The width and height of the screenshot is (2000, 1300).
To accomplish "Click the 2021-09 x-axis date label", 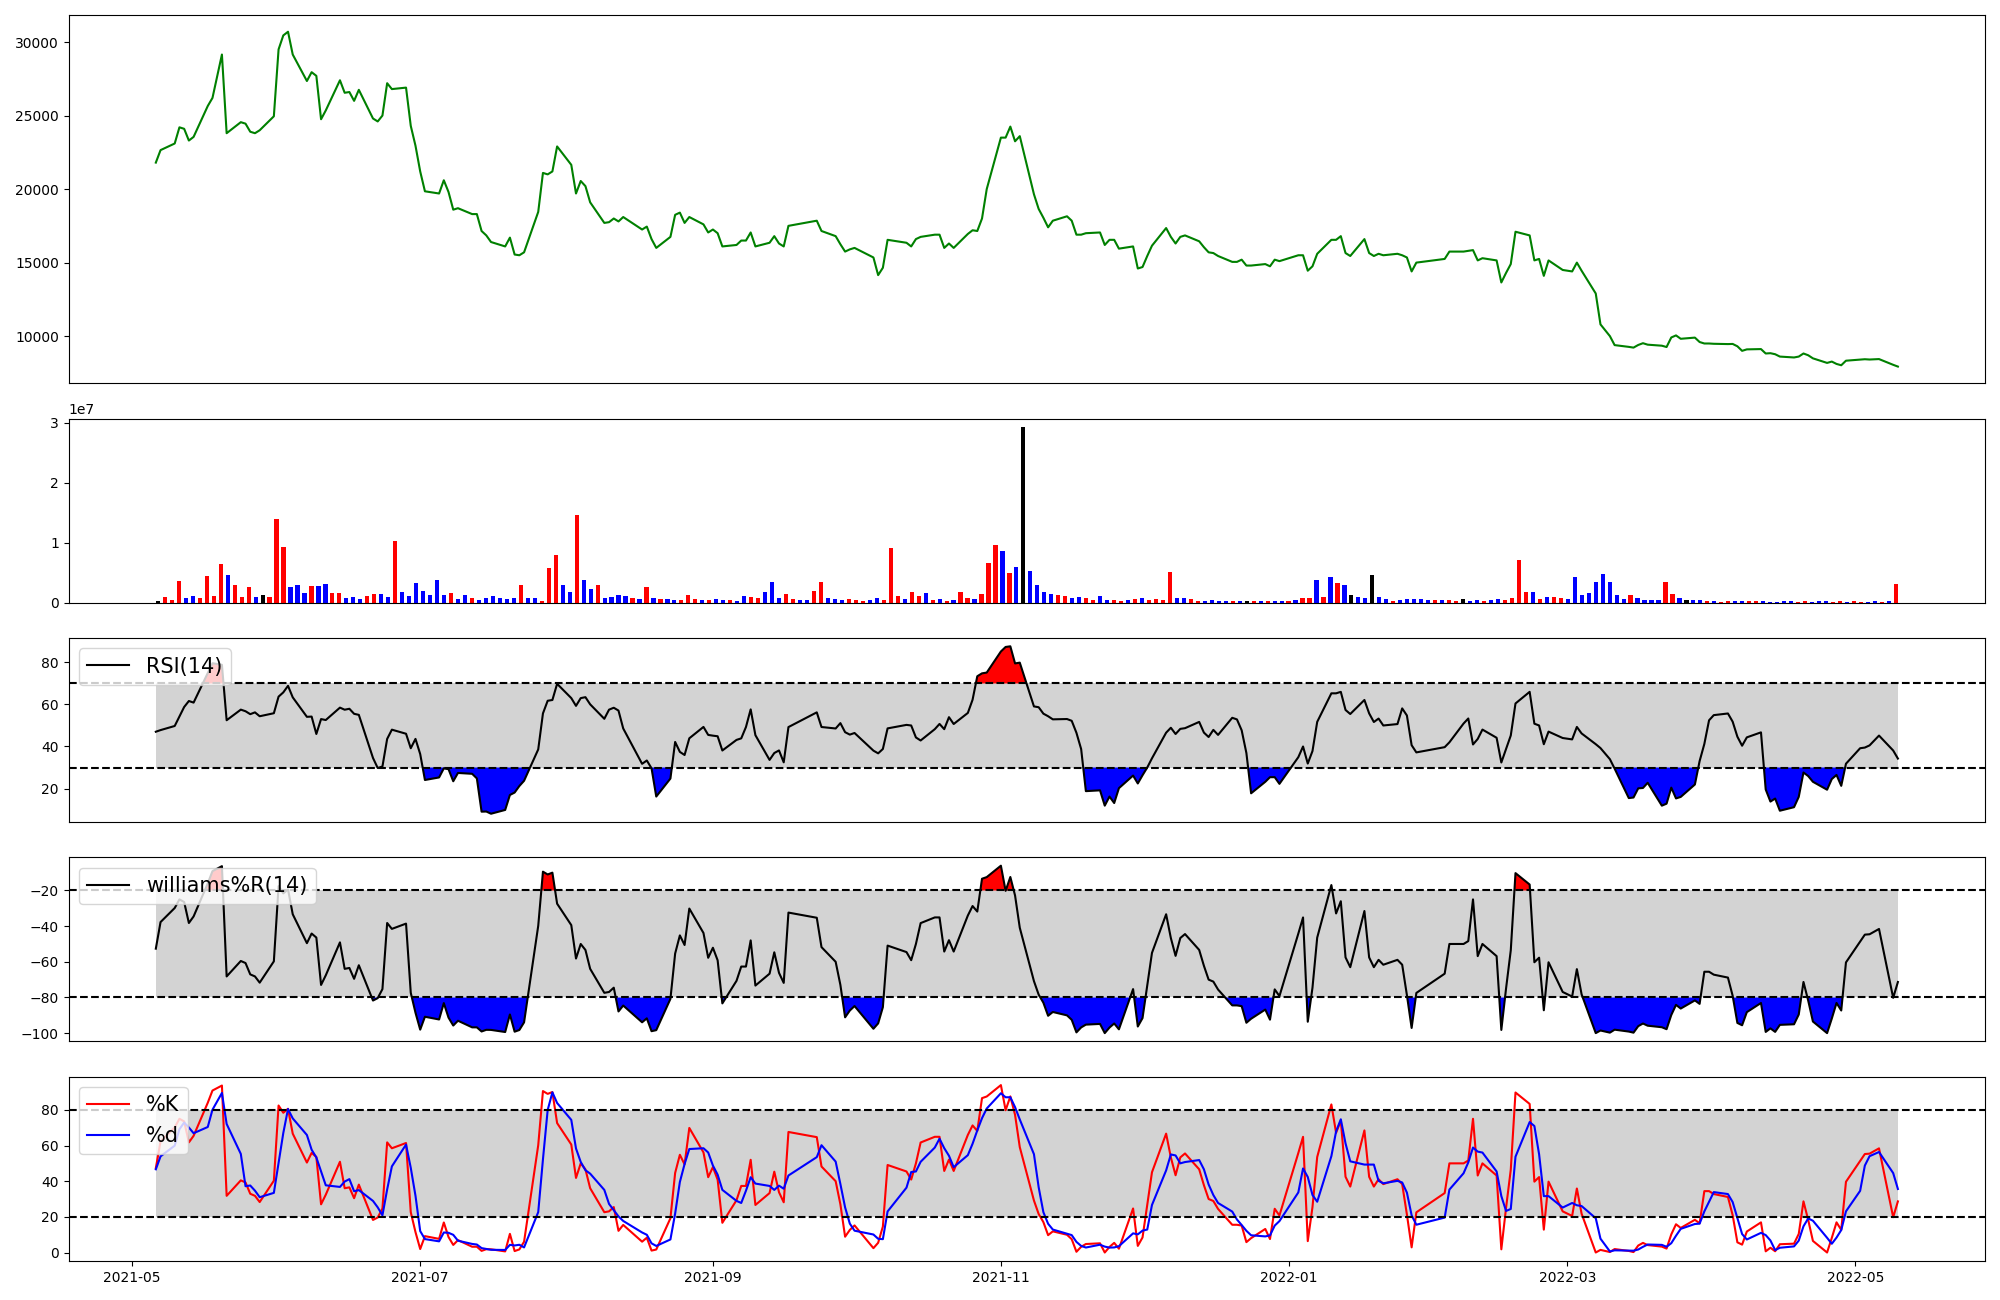I will [713, 1277].
